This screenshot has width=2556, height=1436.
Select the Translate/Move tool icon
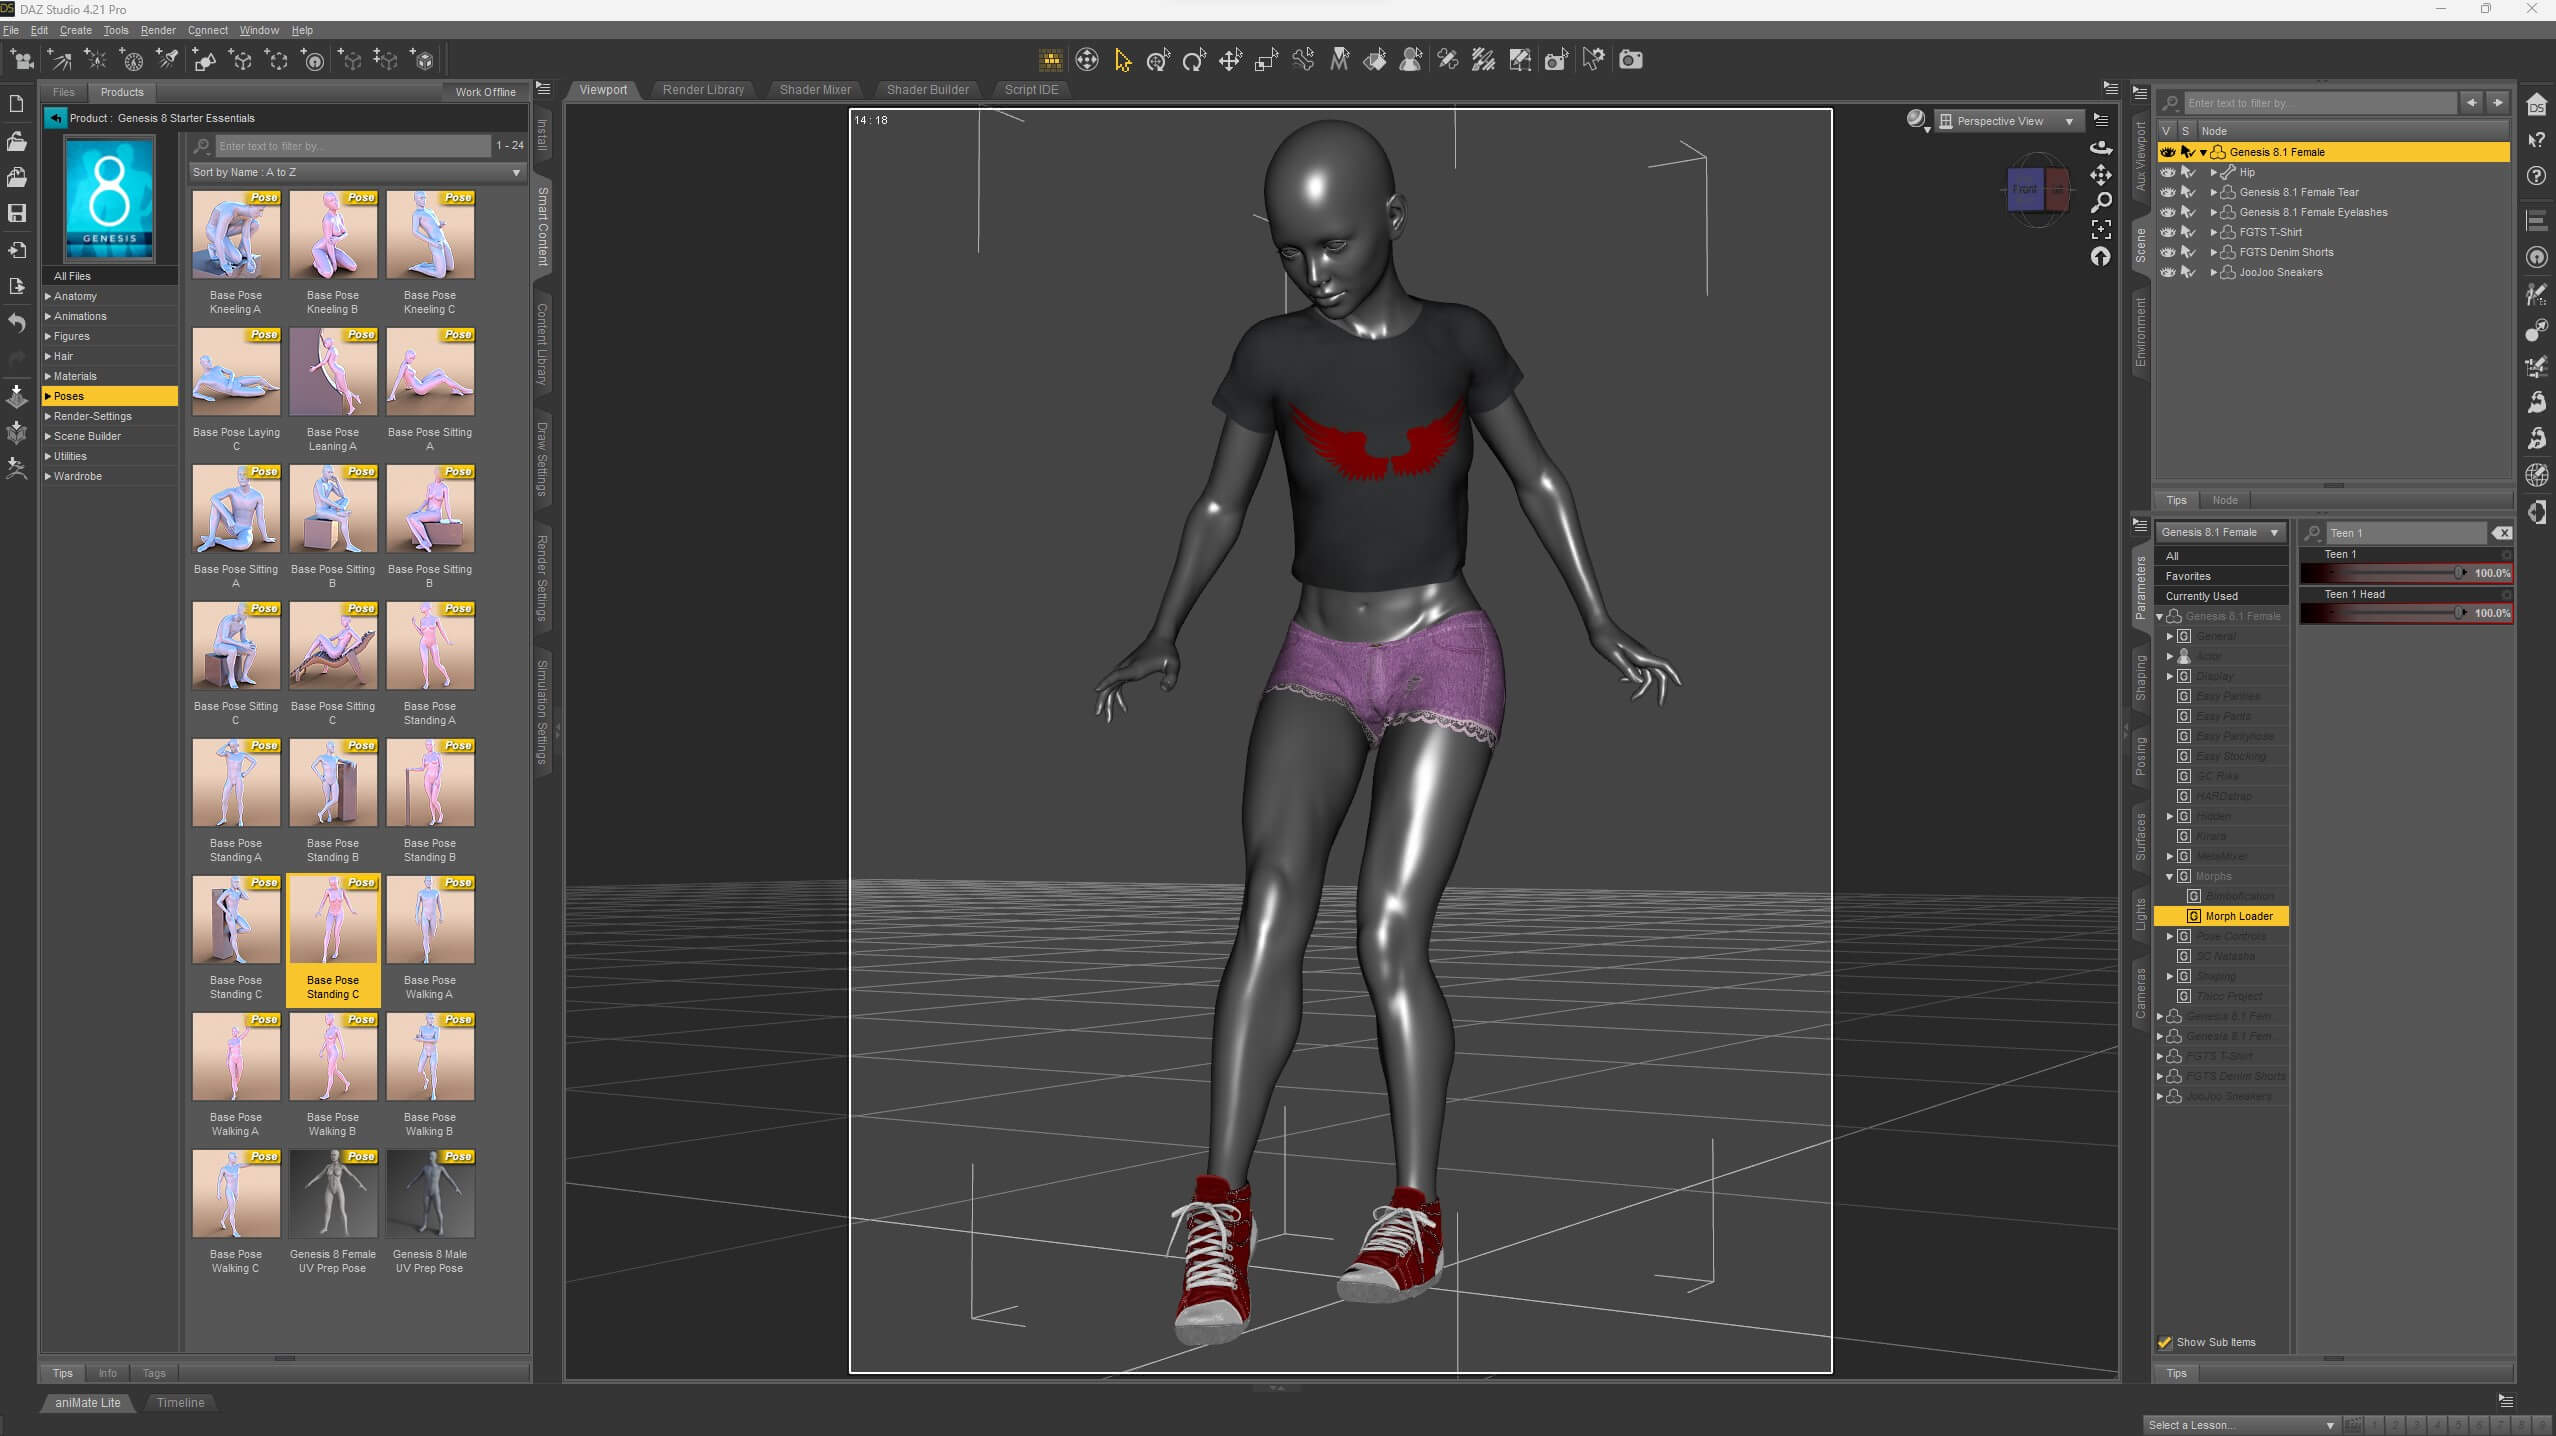tap(1229, 60)
